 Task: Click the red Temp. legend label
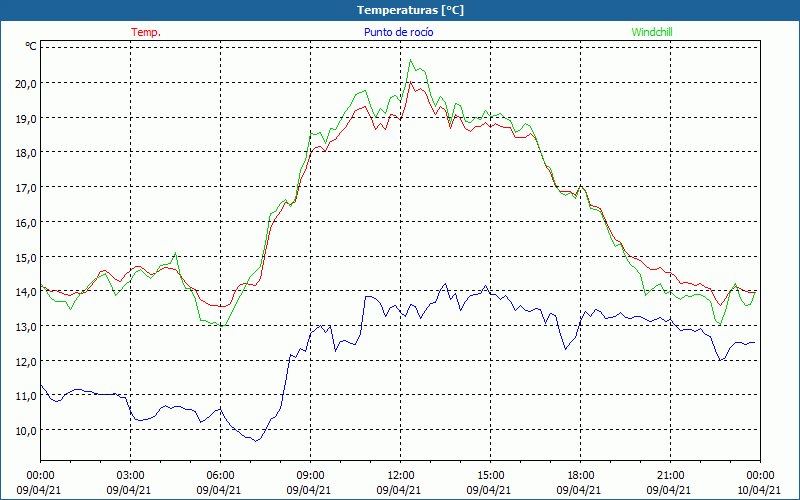click(146, 32)
